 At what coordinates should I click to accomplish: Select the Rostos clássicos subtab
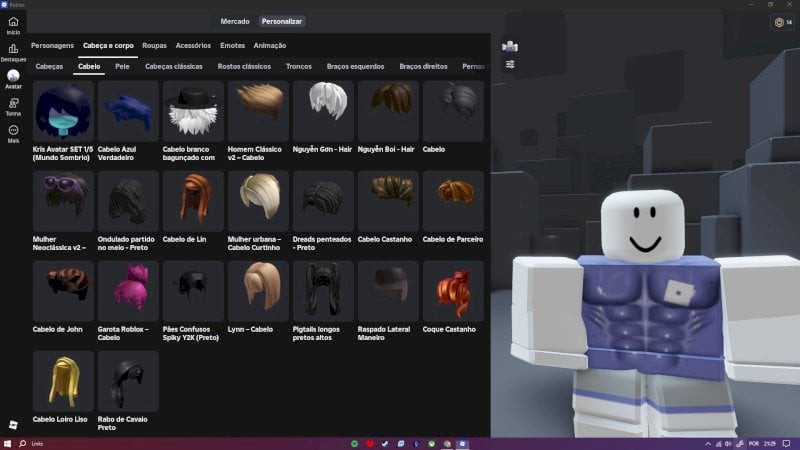pos(244,66)
